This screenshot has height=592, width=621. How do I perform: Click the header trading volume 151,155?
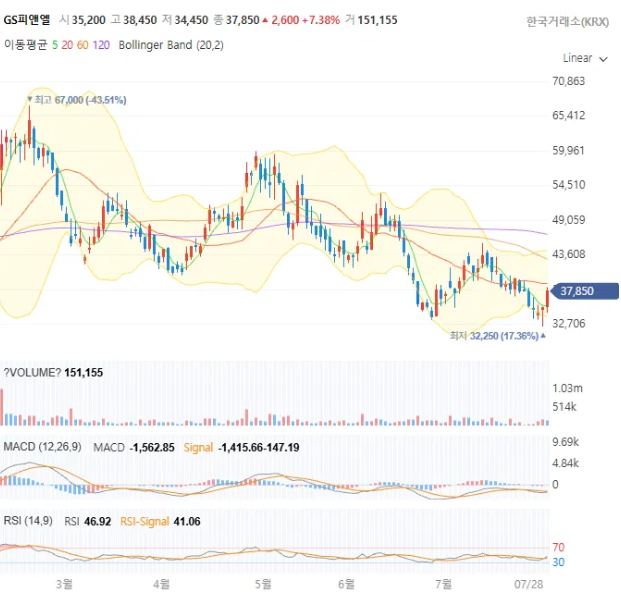[377, 20]
